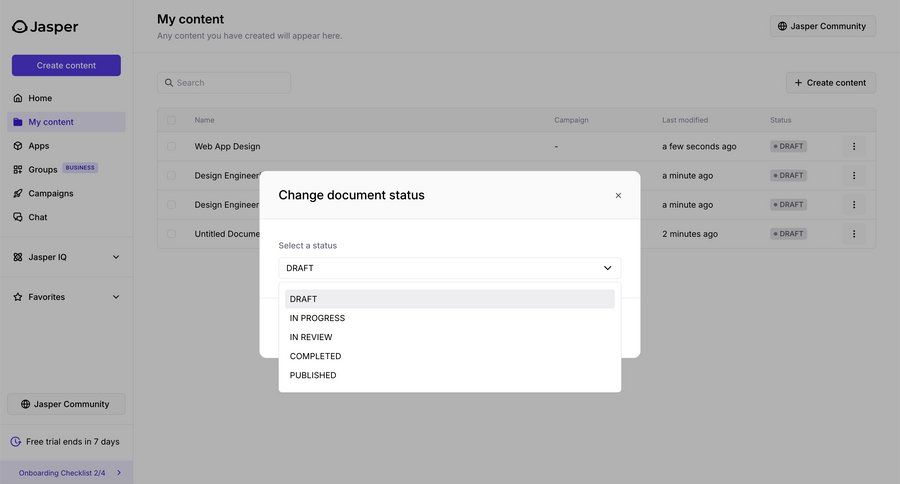Click the Jasper IQ icon
Viewport: 900px width, 484px height.
click(x=18, y=257)
